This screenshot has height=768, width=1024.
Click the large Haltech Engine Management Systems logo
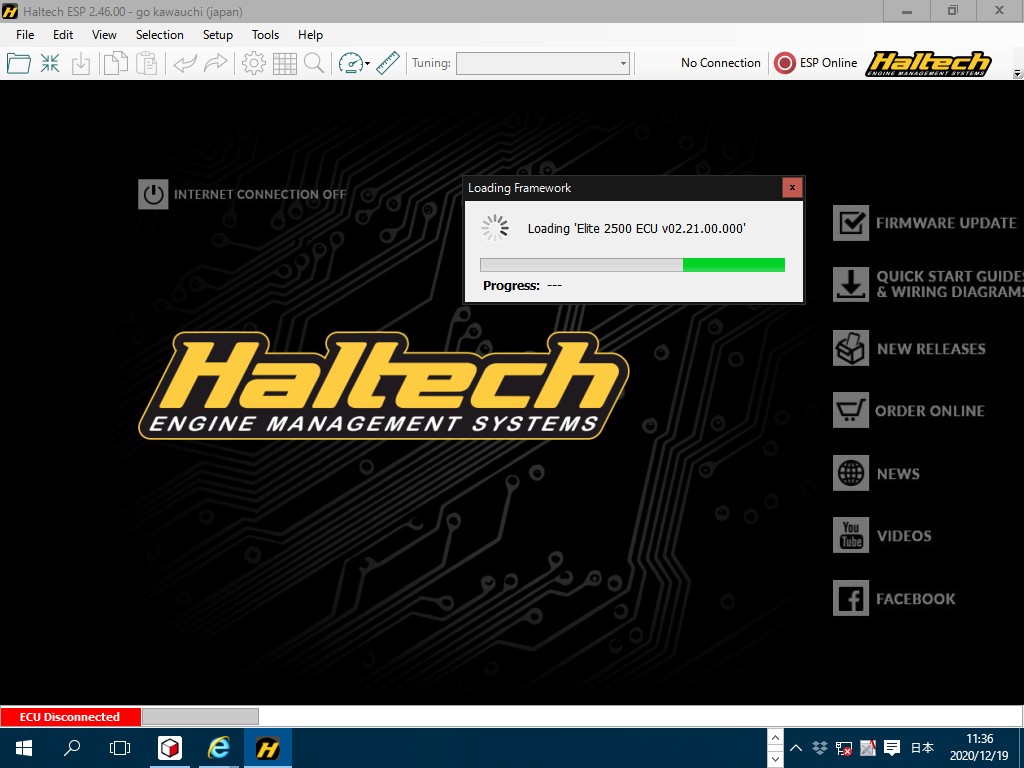(x=384, y=385)
